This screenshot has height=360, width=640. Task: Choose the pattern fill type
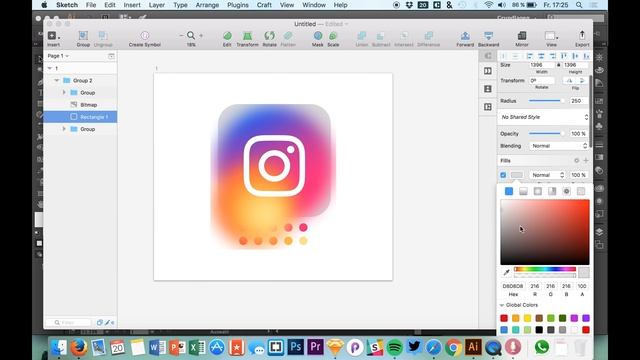click(567, 191)
